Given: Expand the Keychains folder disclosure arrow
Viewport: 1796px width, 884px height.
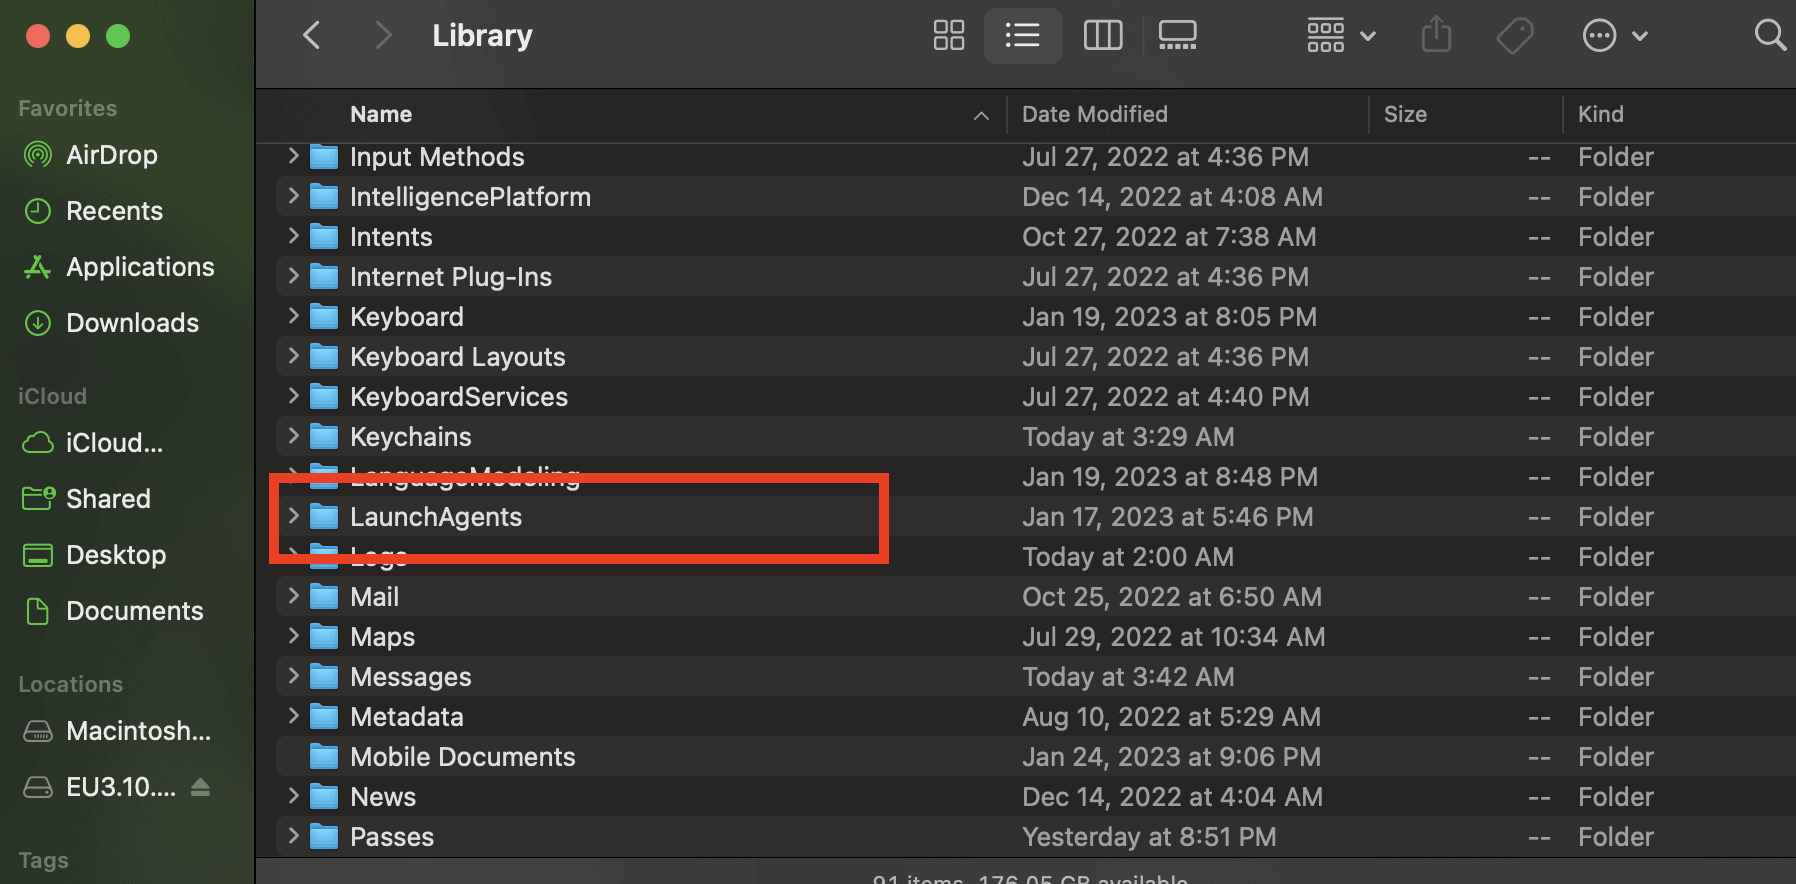Looking at the screenshot, I should (x=293, y=436).
